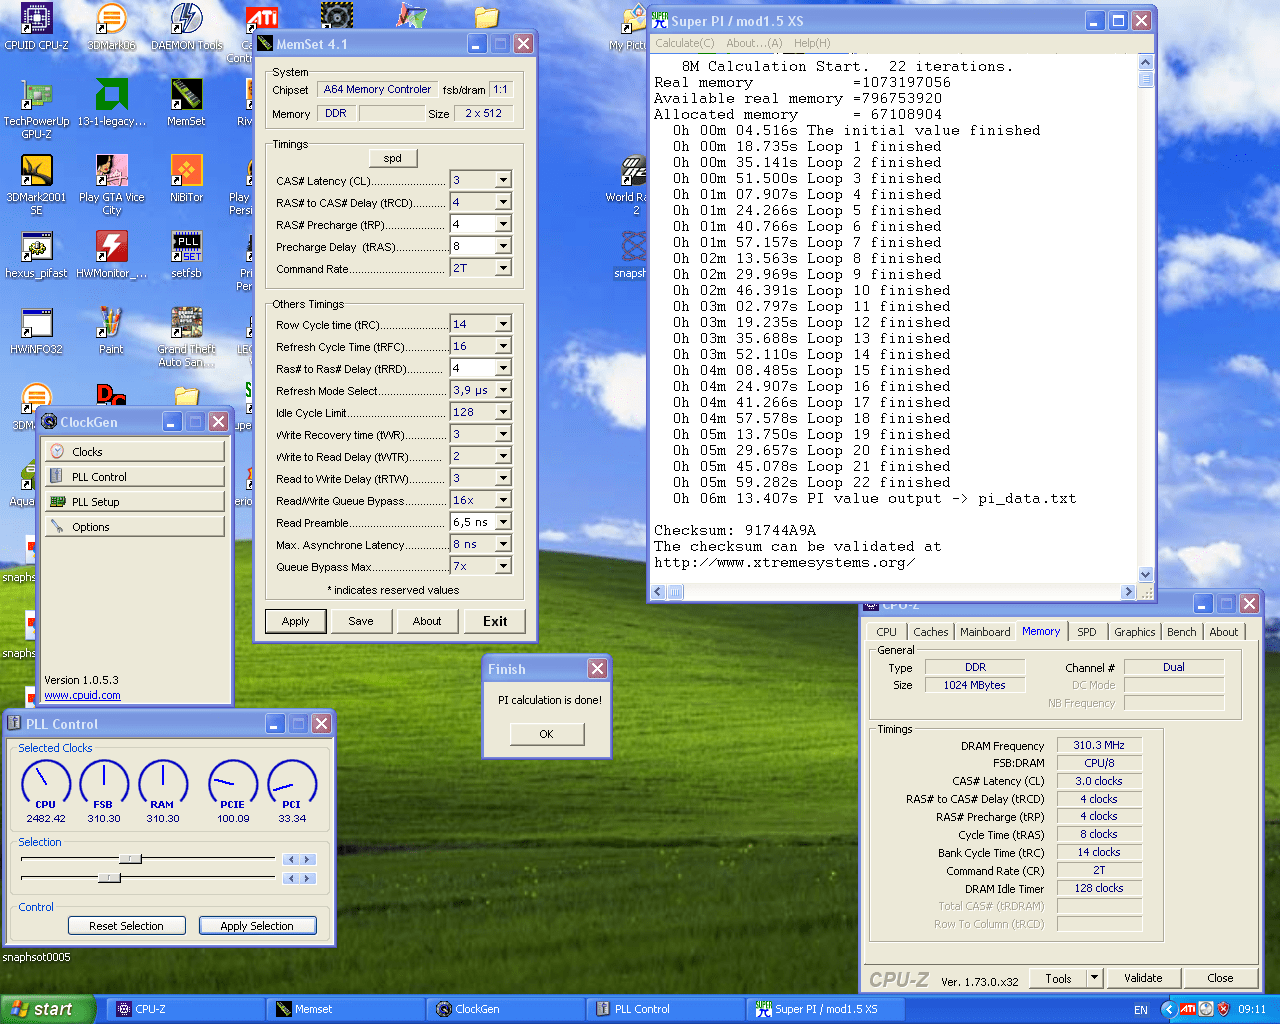
Task: Open World Racing 2 desktop icon
Action: (x=634, y=185)
